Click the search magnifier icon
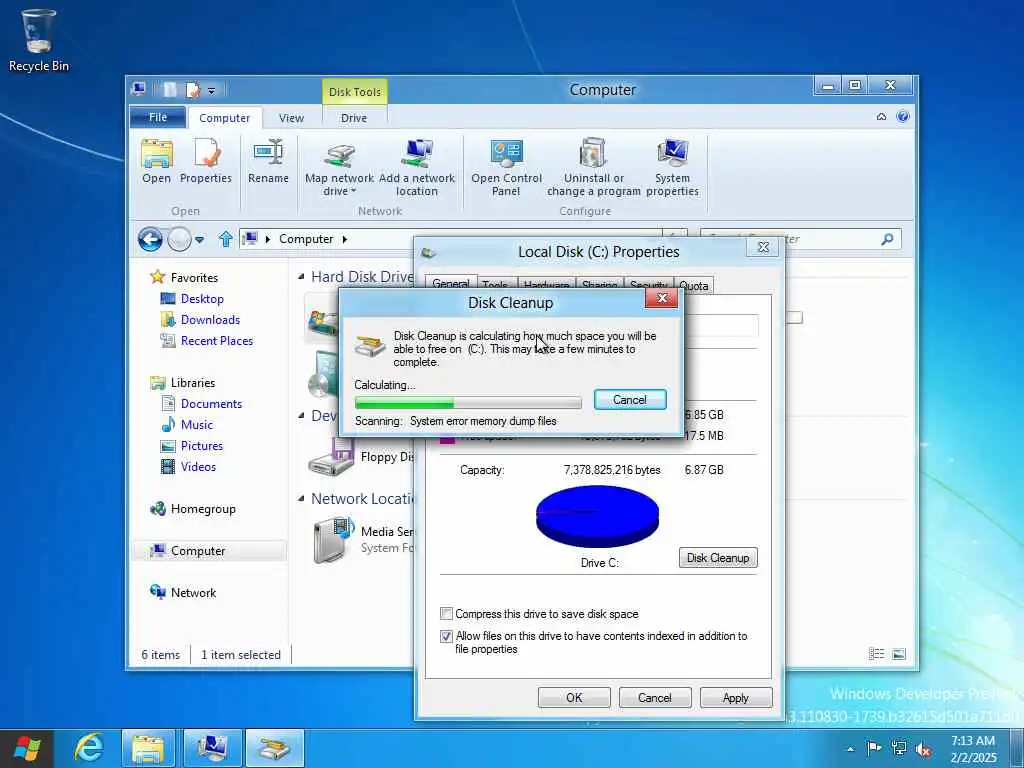1024x768 pixels. click(x=887, y=239)
